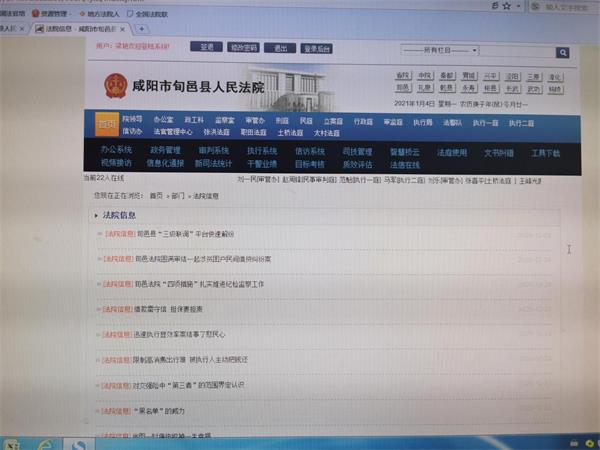The width and height of the screenshot is (600, 450).
Task: Open the 执行一庭 department menu
Action: point(486,123)
